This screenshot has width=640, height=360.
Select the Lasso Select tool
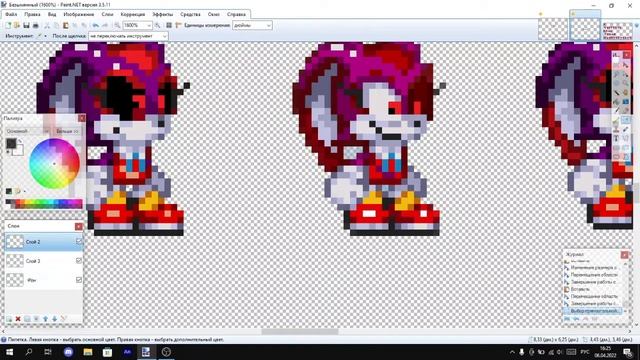coord(616,75)
